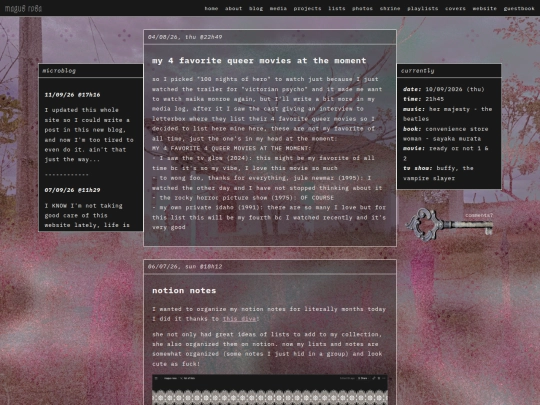Open the photos page

coord(362,8)
